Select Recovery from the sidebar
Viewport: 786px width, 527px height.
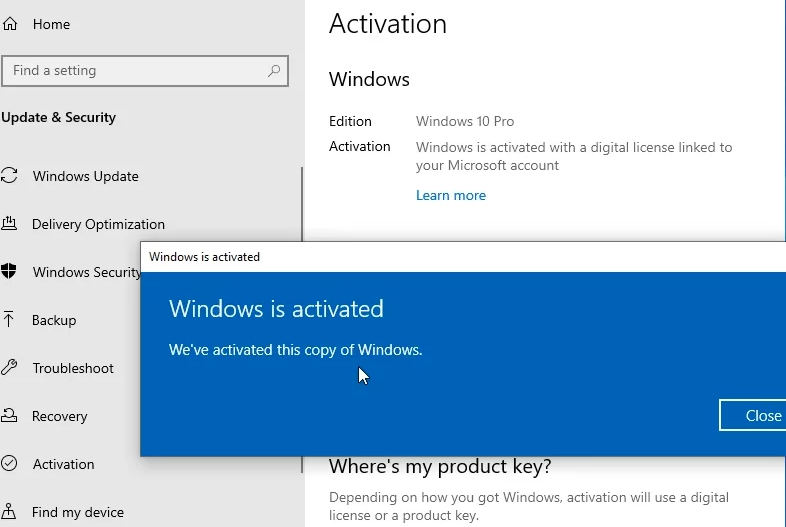(x=60, y=416)
